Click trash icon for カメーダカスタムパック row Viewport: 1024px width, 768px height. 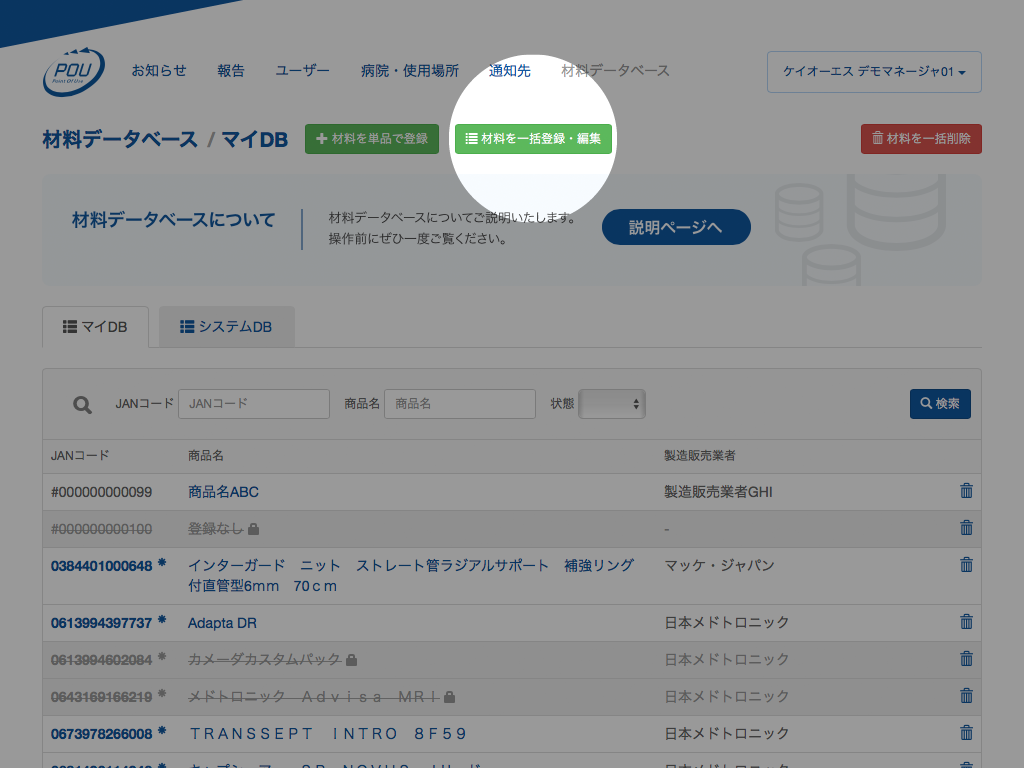[966, 659]
